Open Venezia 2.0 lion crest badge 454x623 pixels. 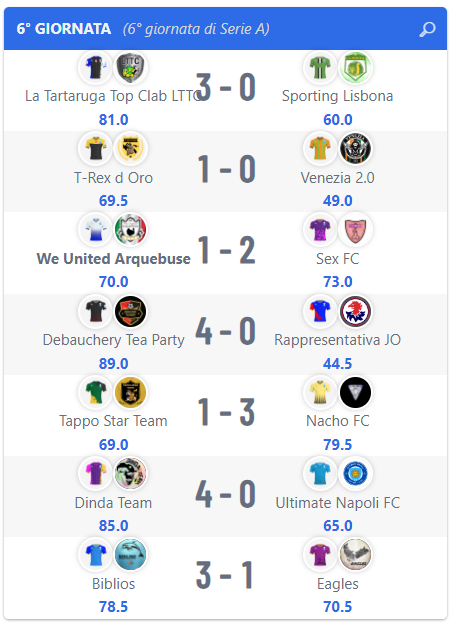(355, 149)
